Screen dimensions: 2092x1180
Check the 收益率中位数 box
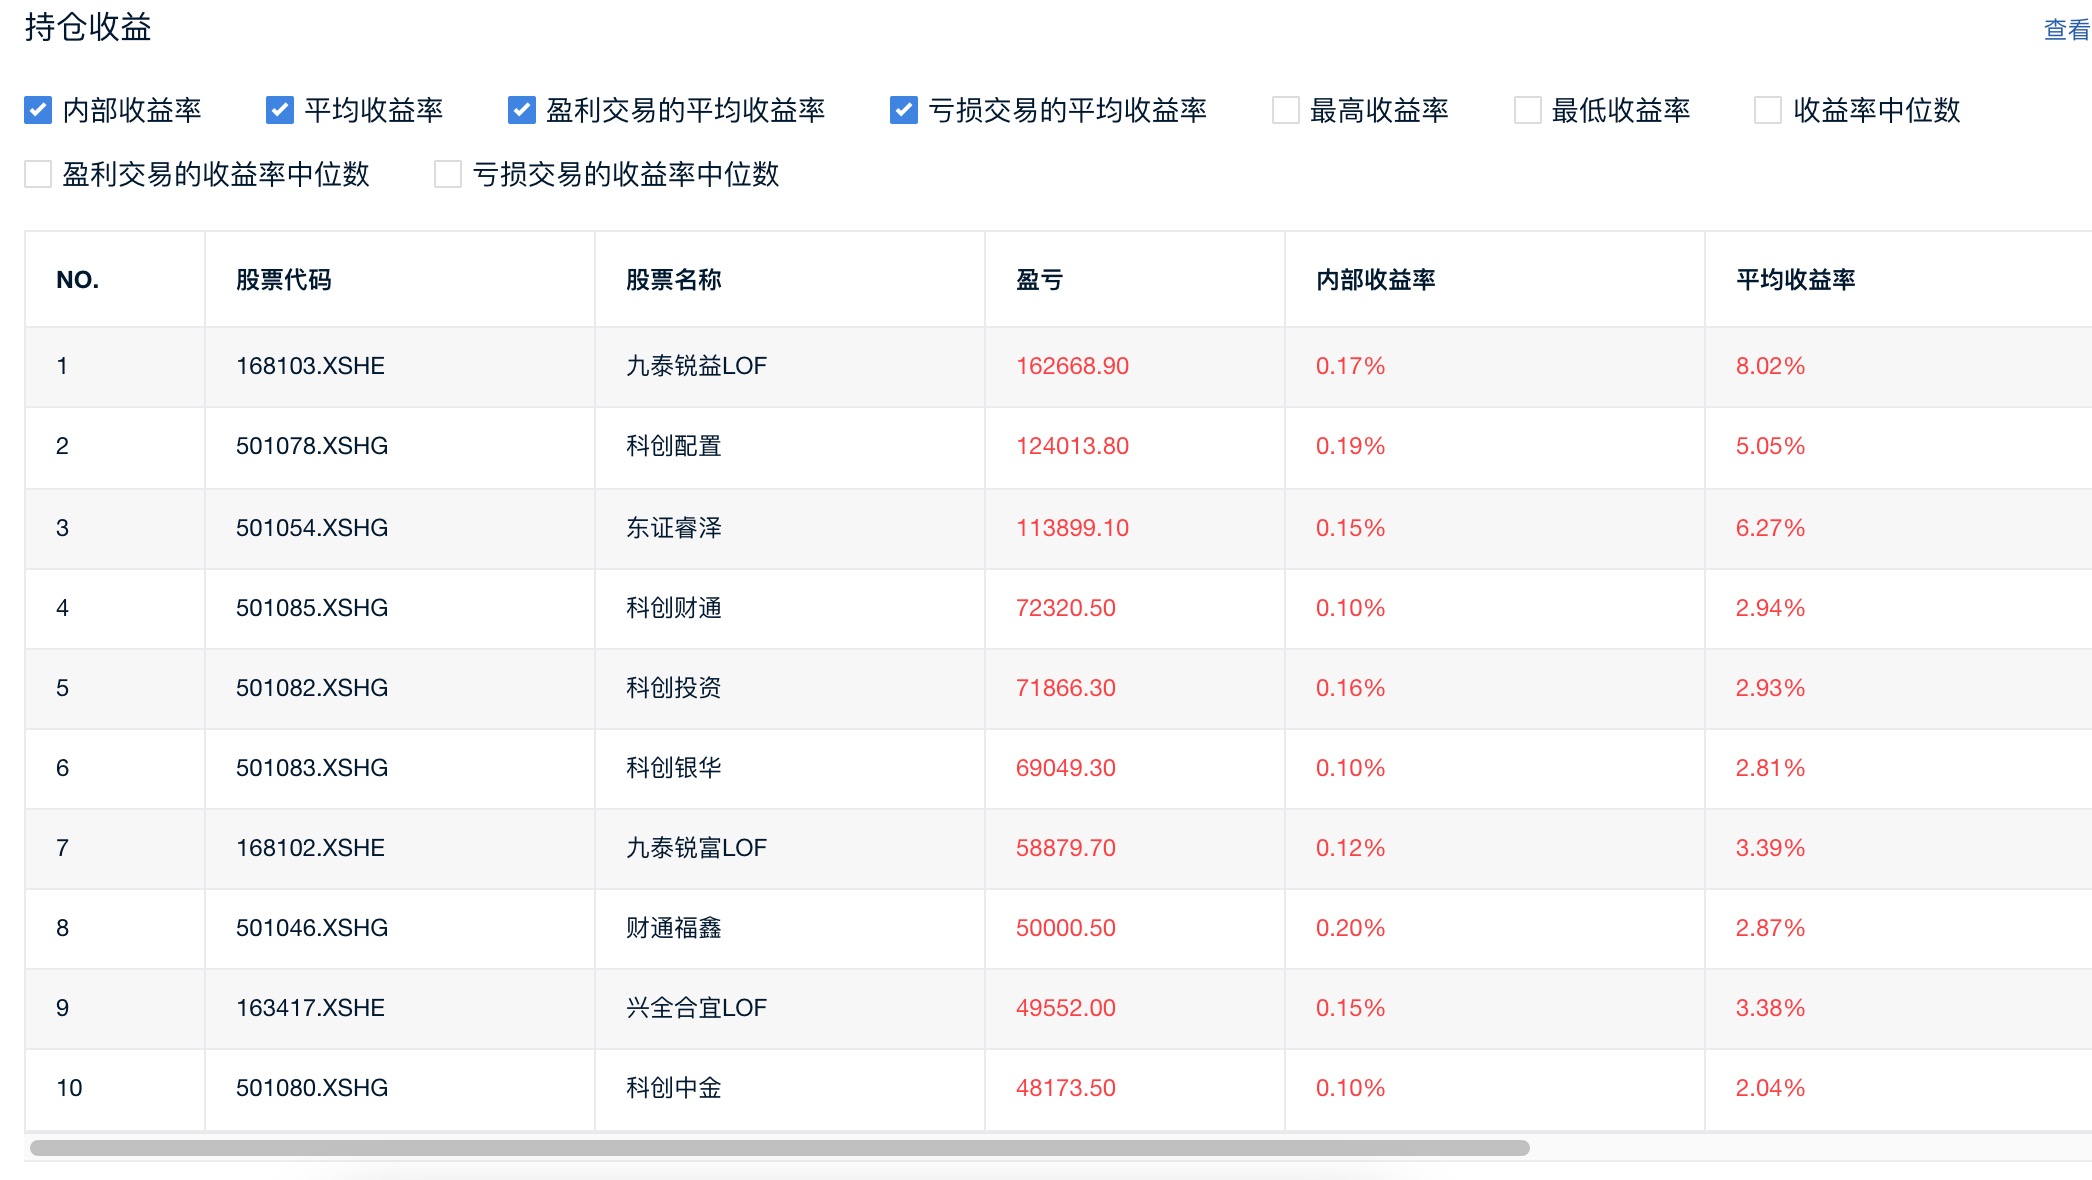pyautogui.click(x=1768, y=110)
